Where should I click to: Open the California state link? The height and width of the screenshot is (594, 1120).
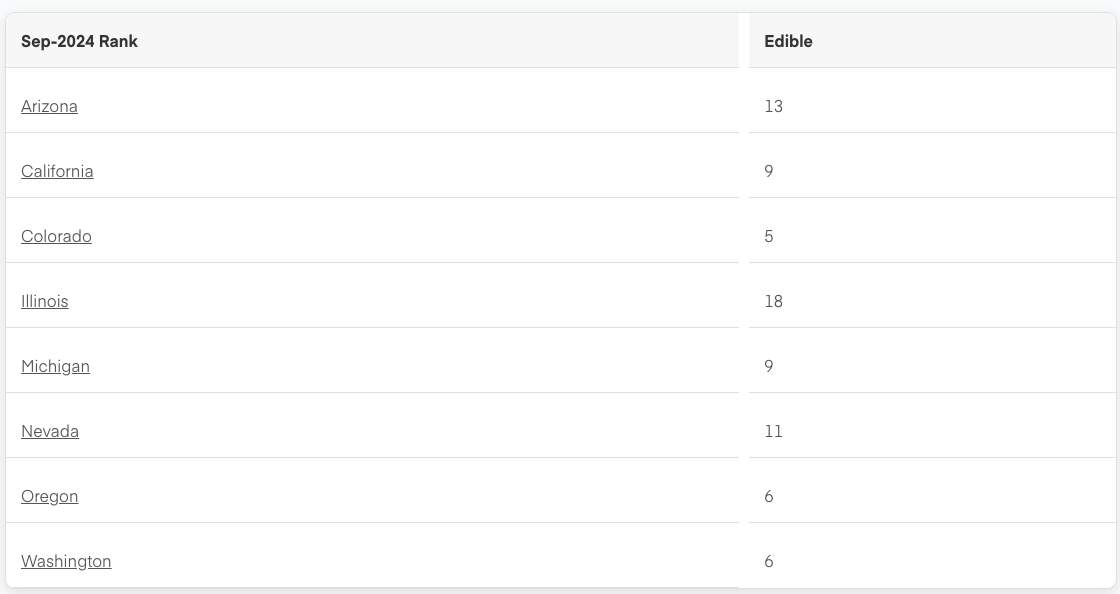pyautogui.click(x=57, y=171)
